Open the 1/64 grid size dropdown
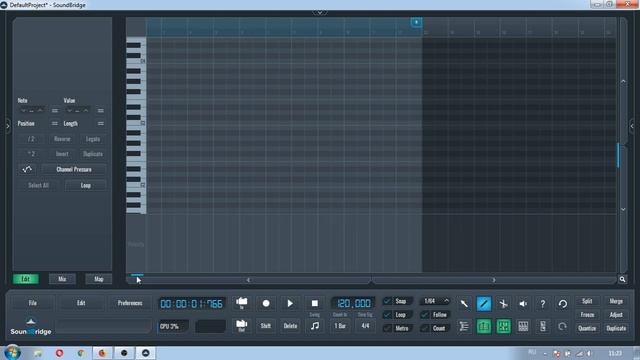640x360 pixels. (x=435, y=301)
